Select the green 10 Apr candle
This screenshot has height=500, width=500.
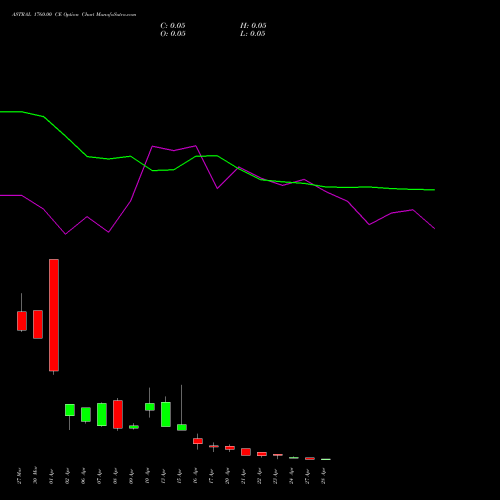(x=150, y=407)
